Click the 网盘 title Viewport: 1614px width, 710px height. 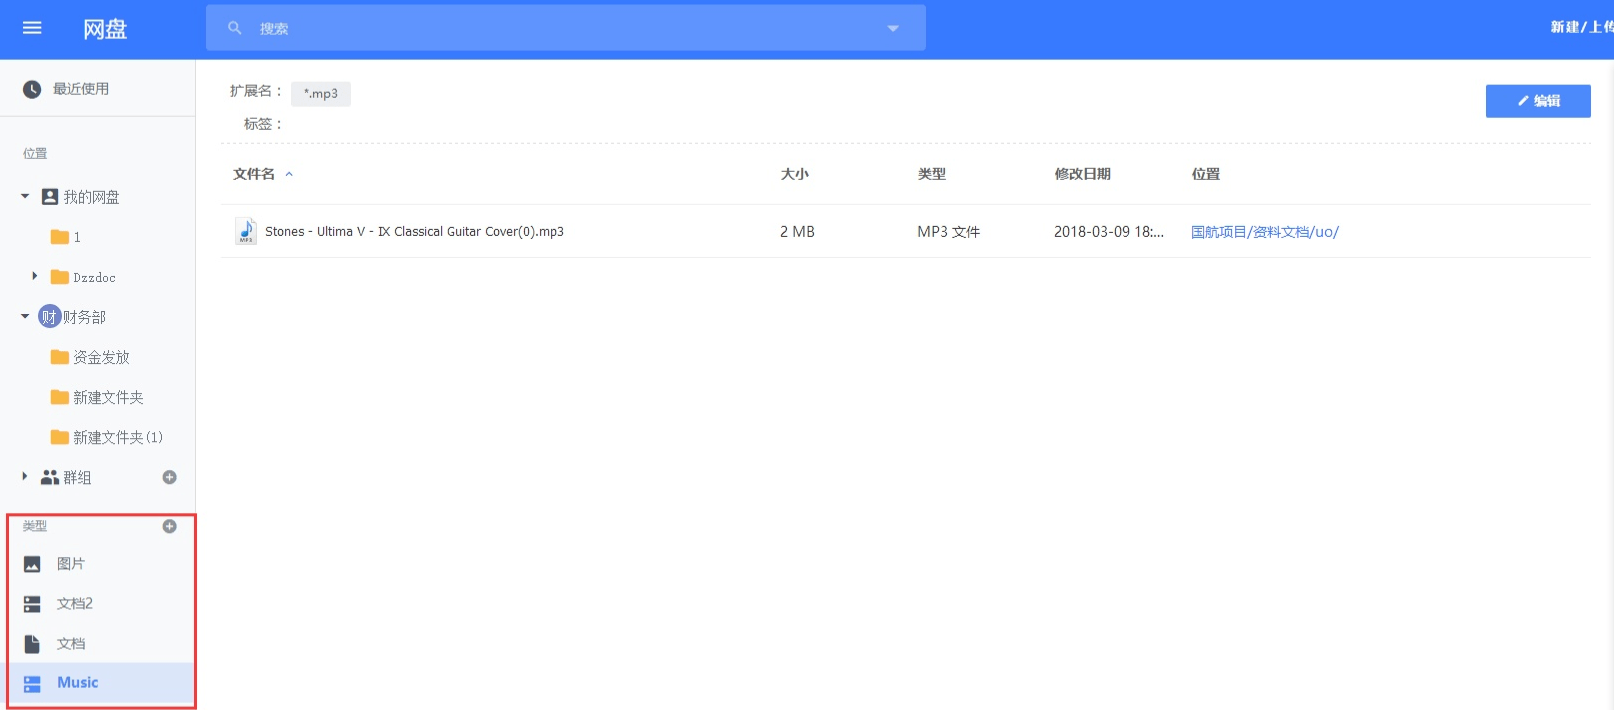click(x=105, y=29)
